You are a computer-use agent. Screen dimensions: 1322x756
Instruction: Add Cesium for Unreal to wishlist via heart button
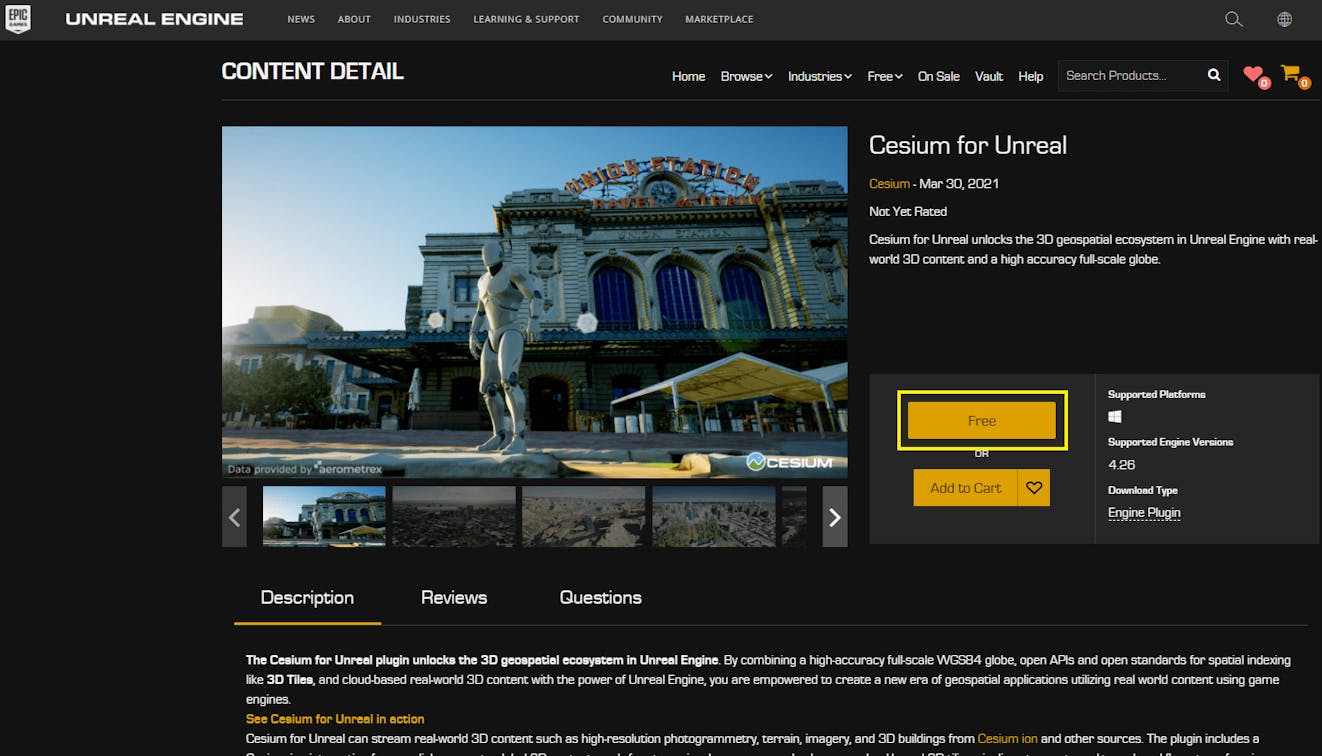tap(1034, 487)
